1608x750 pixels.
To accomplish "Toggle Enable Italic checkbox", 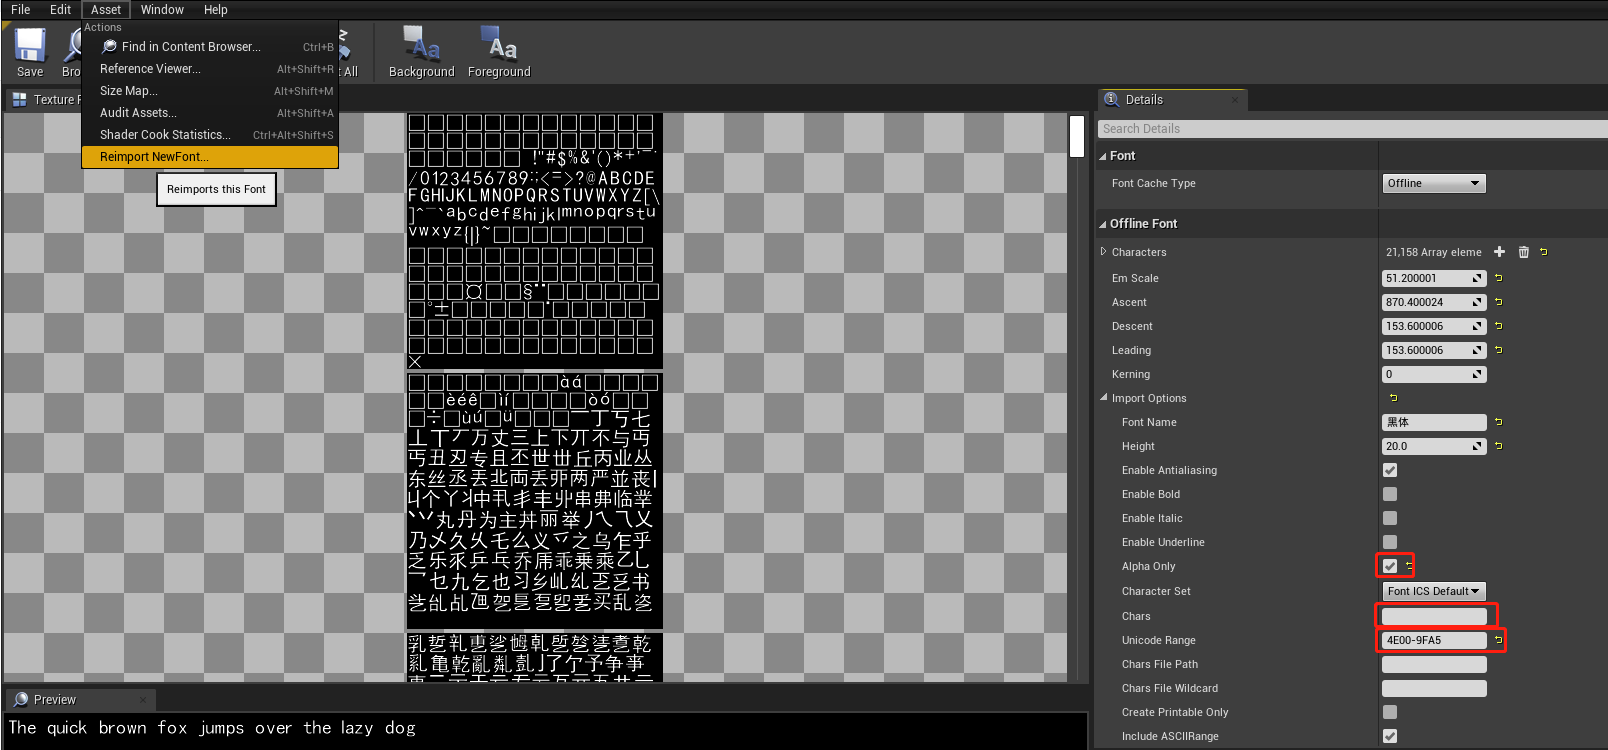I will click(1390, 518).
